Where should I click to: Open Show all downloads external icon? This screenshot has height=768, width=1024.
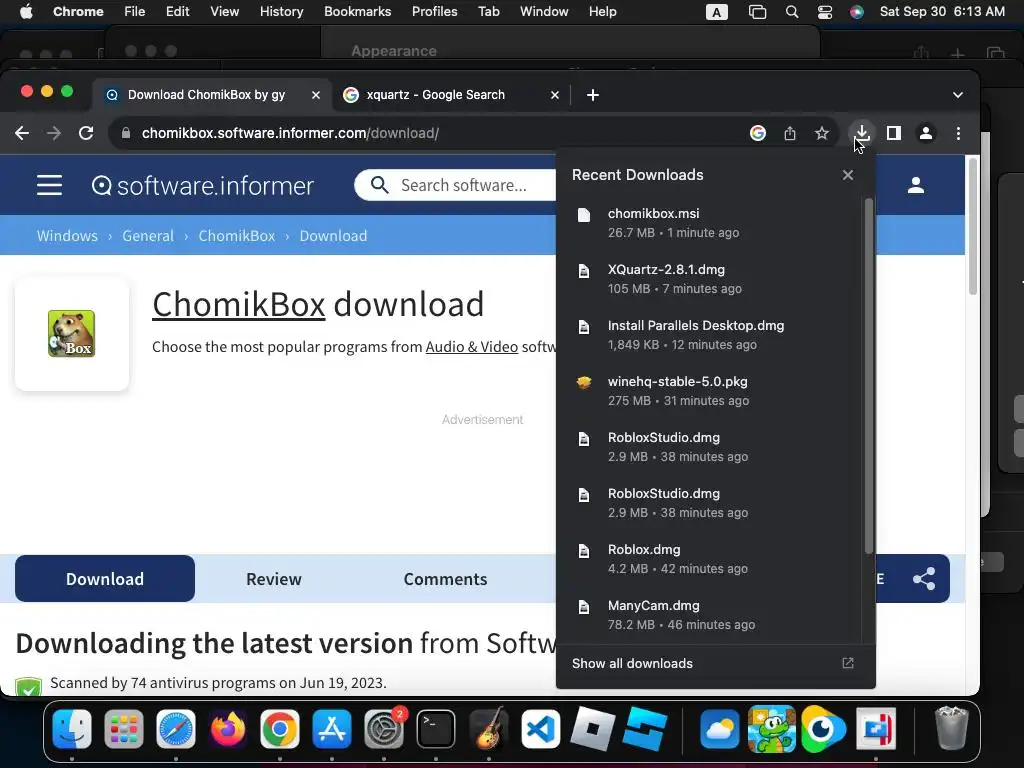click(x=848, y=664)
